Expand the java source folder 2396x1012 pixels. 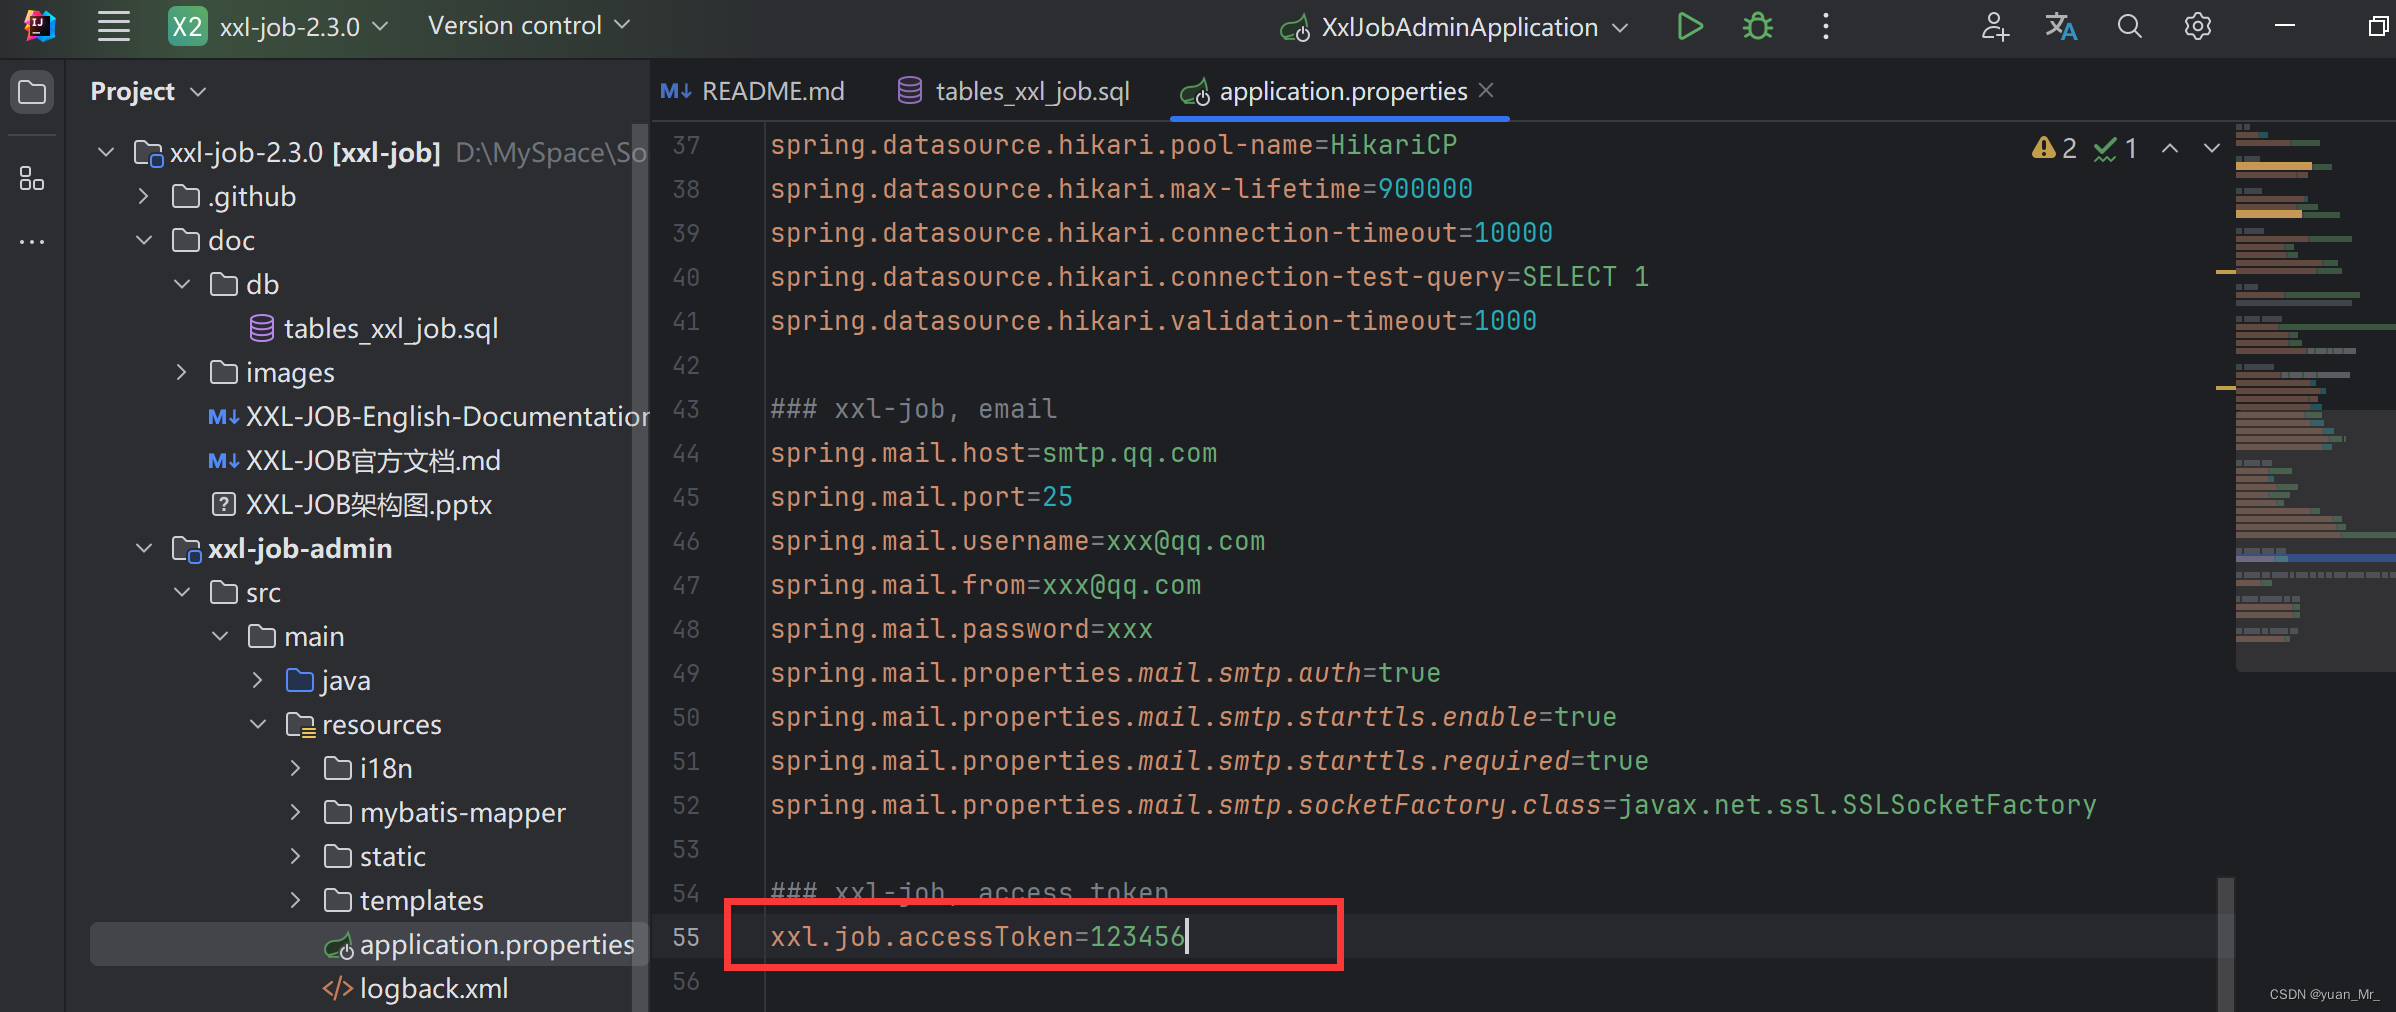(x=257, y=680)
